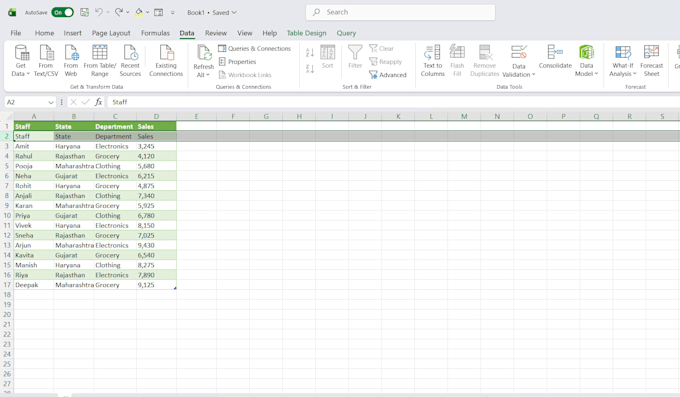Viewport: 680px width, 397px height.
Task: Toggle AutoSave switch off
Action: 62,12
